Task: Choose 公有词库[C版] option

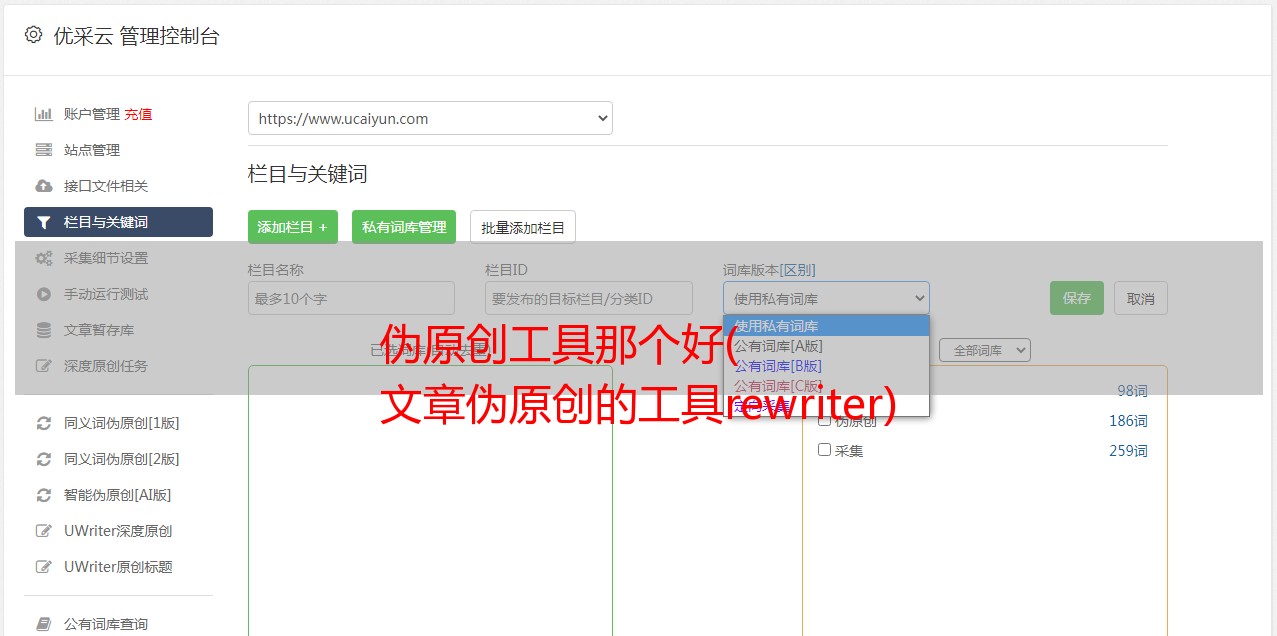Action: 826,386
